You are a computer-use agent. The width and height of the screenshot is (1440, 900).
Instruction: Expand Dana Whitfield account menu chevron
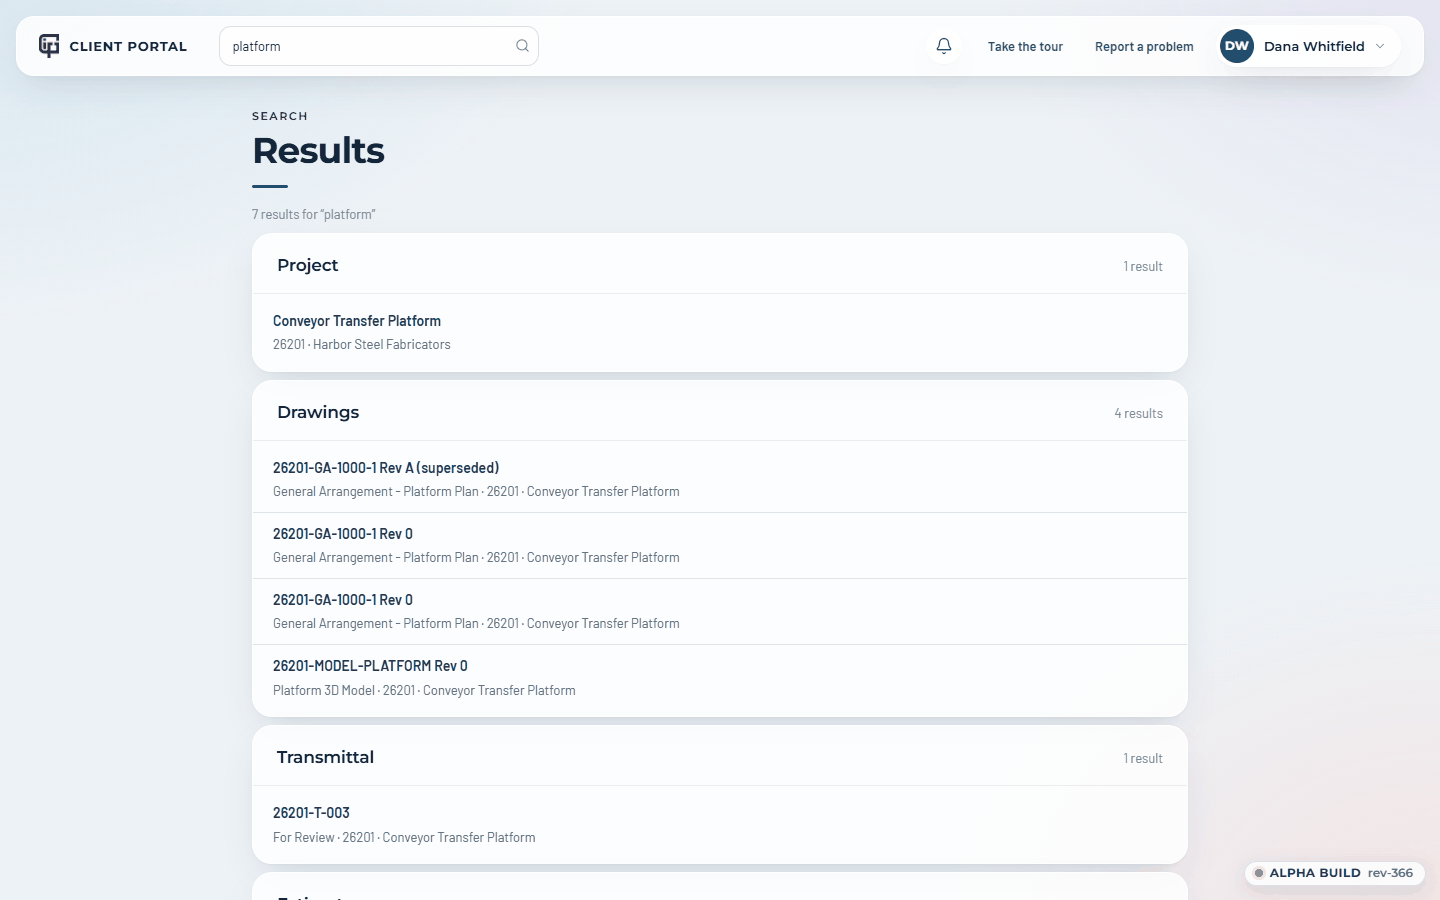1380,46
